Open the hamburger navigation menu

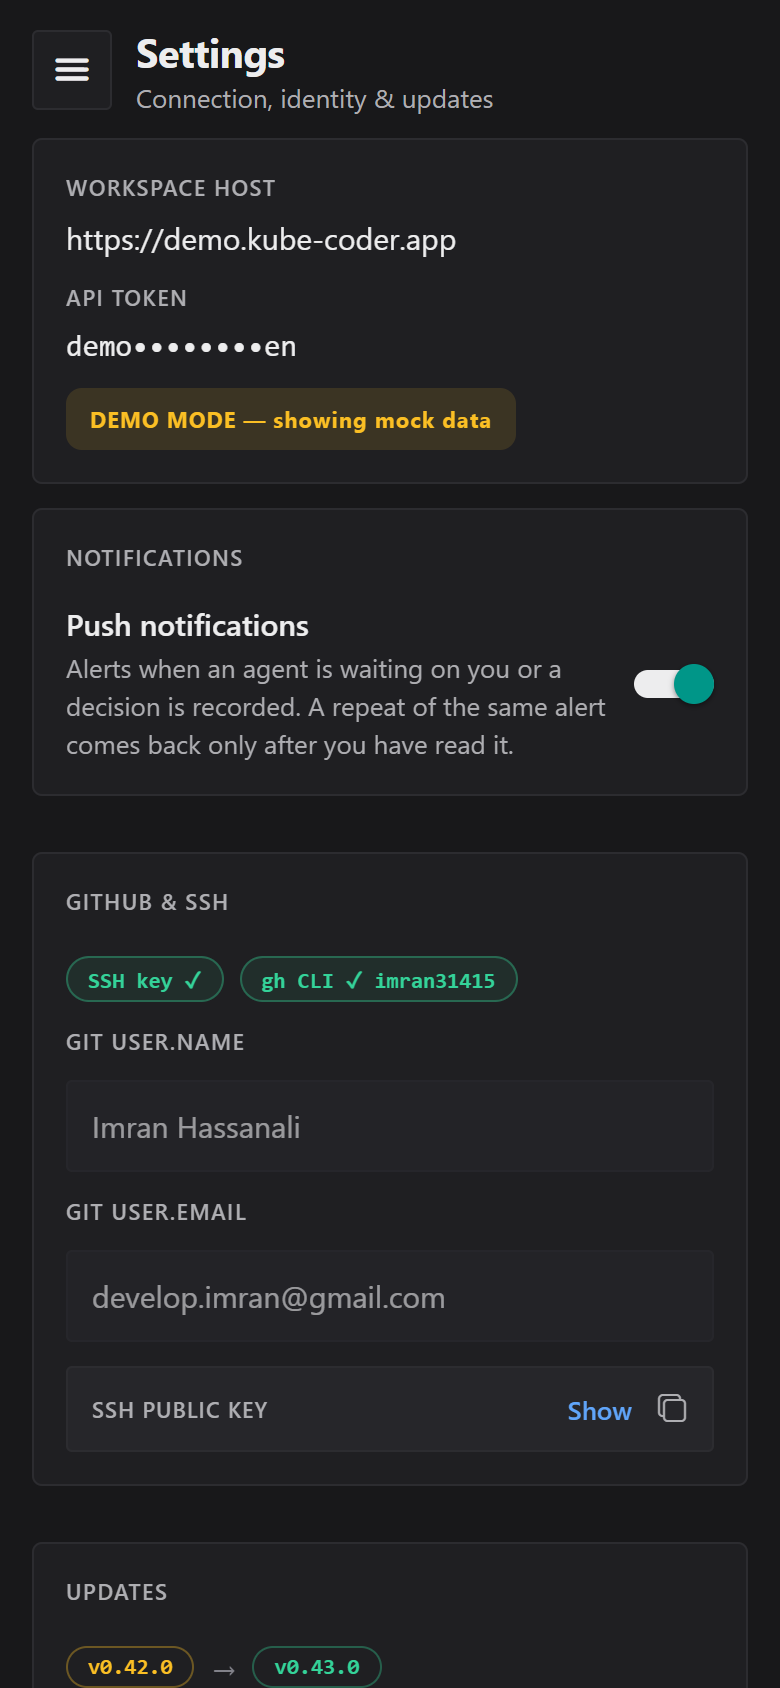(x=72, y=70)
